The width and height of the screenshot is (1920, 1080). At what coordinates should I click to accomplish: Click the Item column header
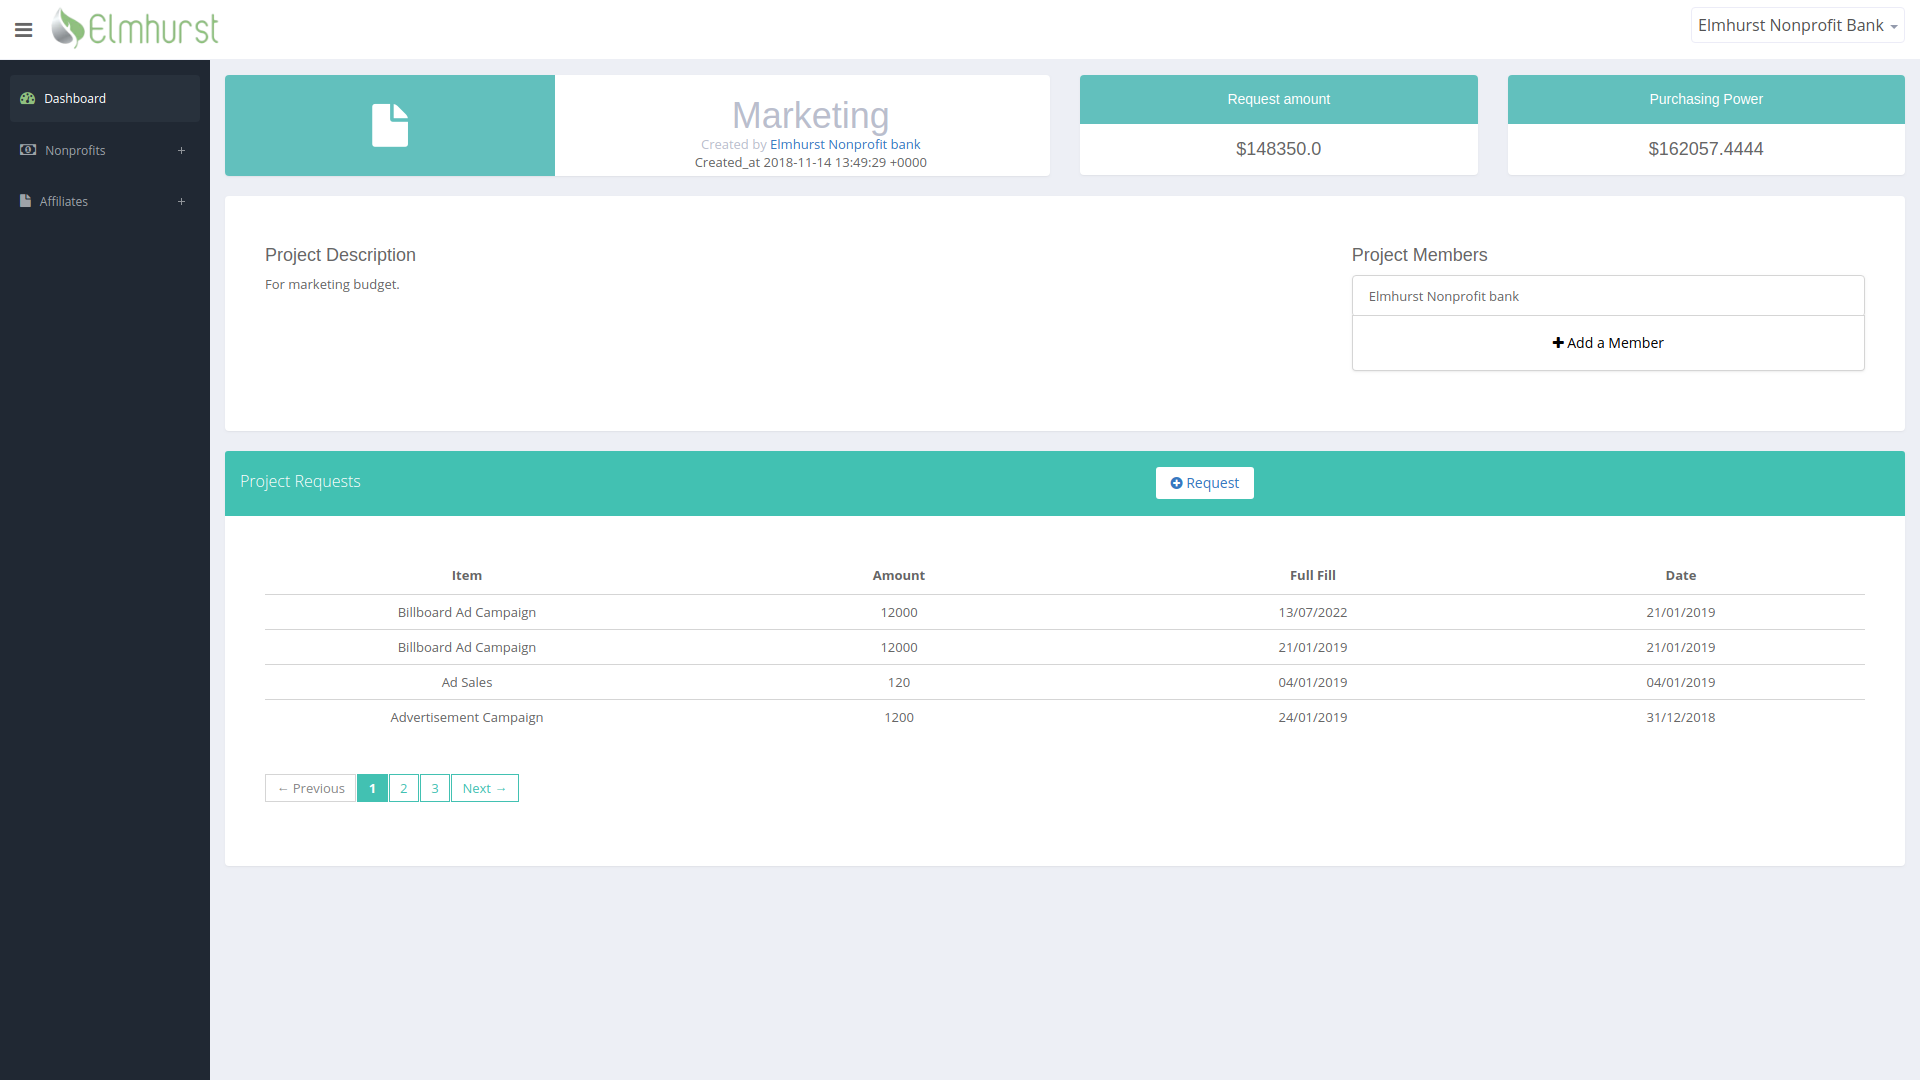[467, 575]
